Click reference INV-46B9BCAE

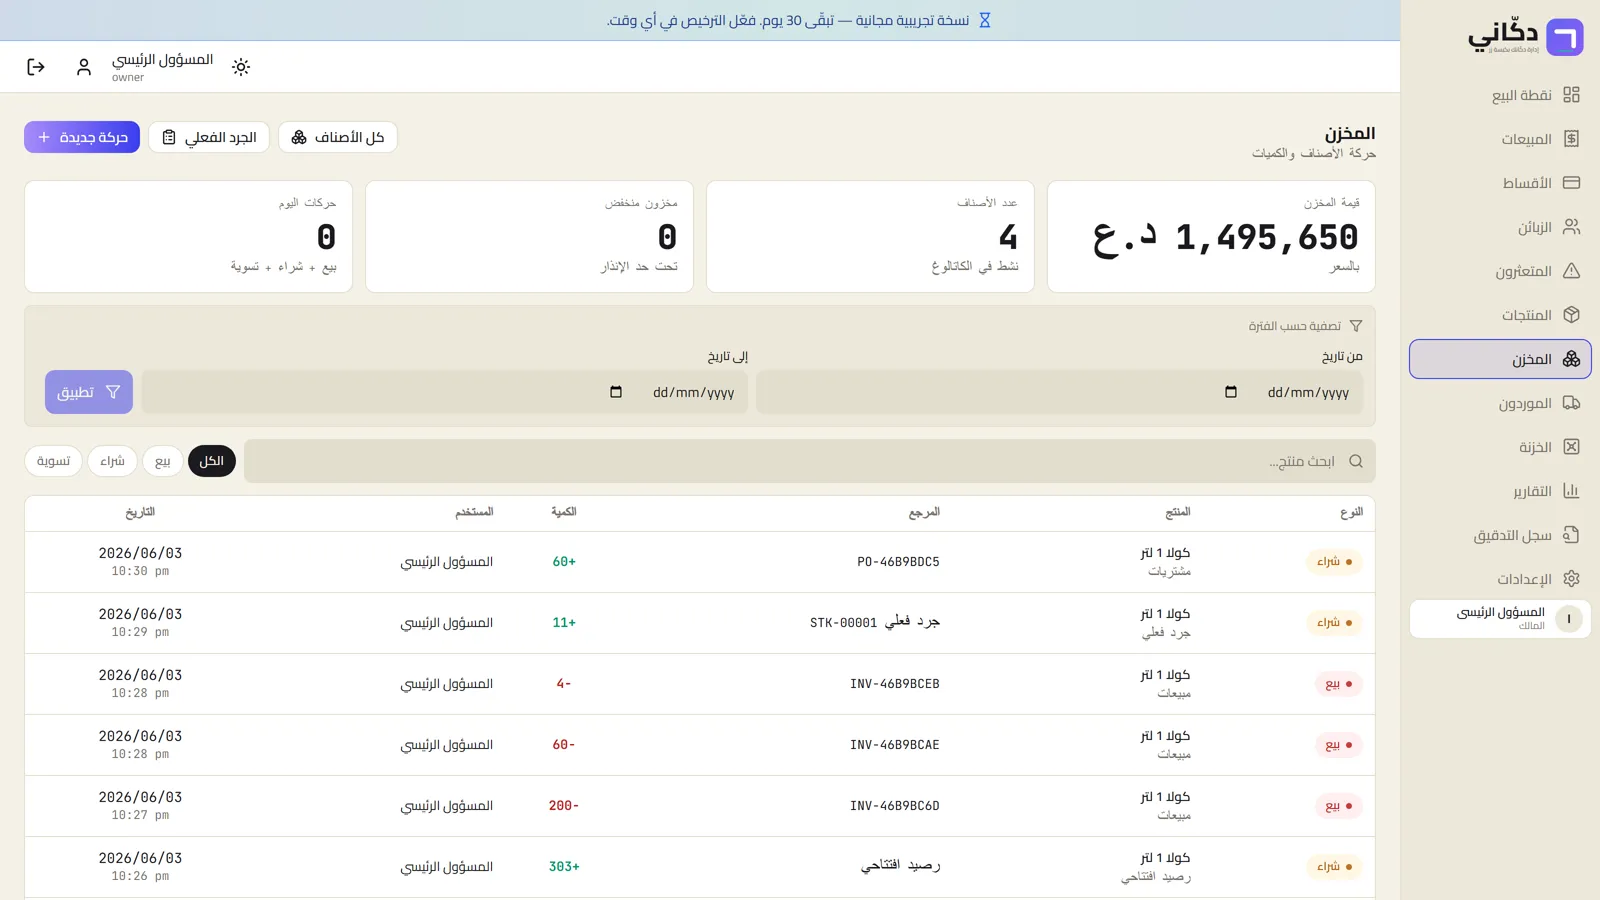(895, 745)
